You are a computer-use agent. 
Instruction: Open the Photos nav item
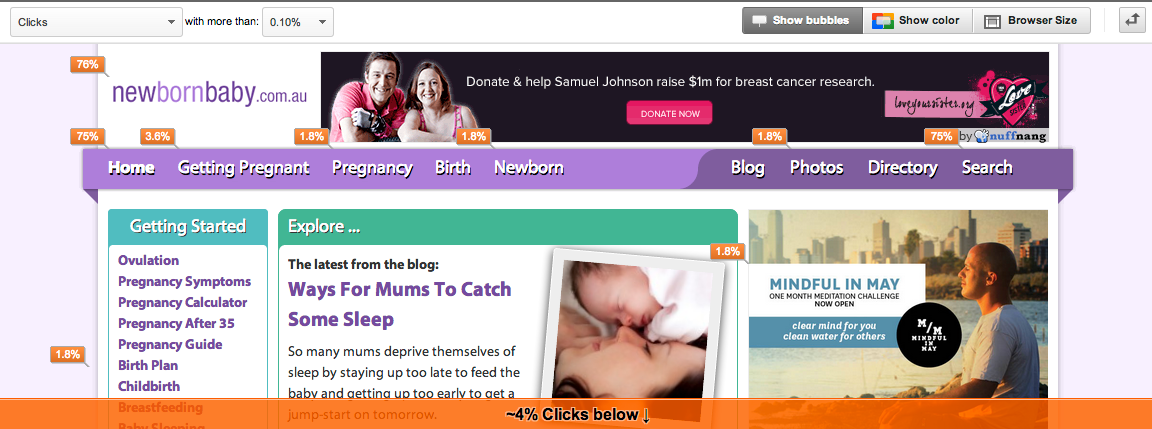point(816,168)
